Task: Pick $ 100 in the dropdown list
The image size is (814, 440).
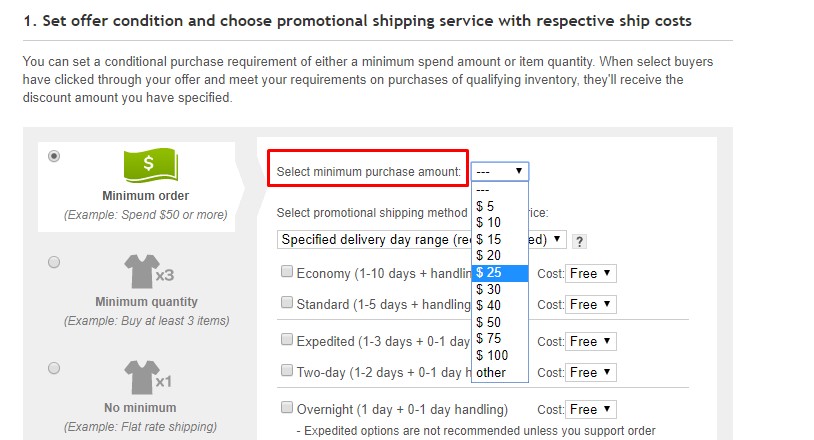Action: coord(493,356)
